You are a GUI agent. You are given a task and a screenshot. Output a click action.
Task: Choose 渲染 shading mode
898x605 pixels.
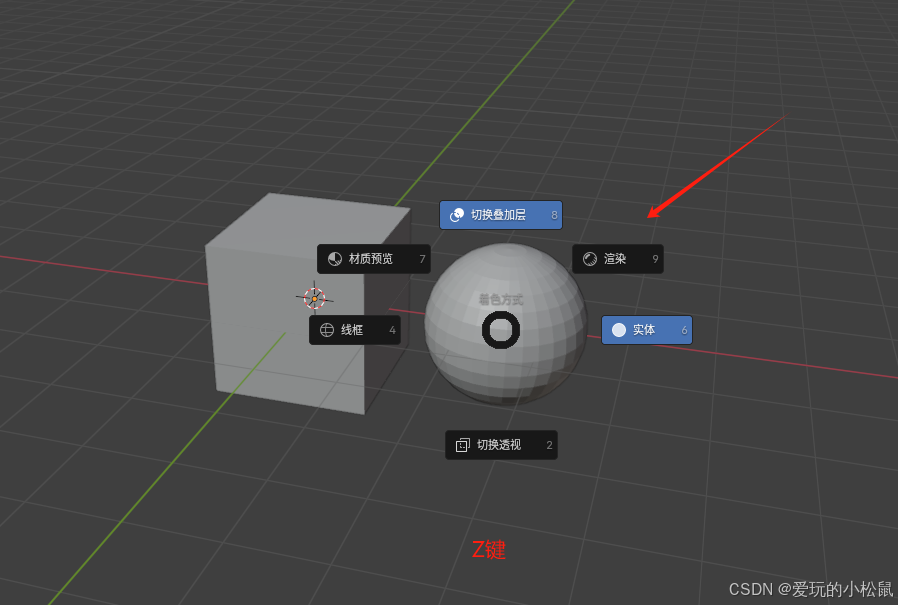point(618,259)
